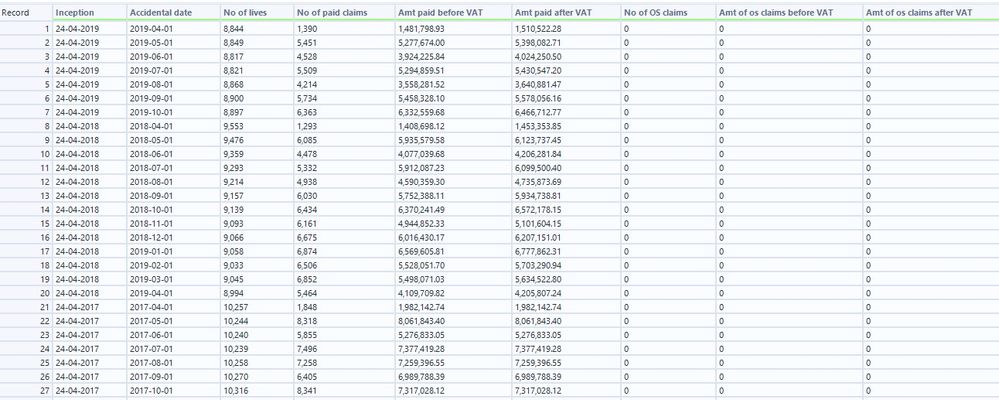
Task: Click paid claims cell 5,451
Action: [306, 43]
